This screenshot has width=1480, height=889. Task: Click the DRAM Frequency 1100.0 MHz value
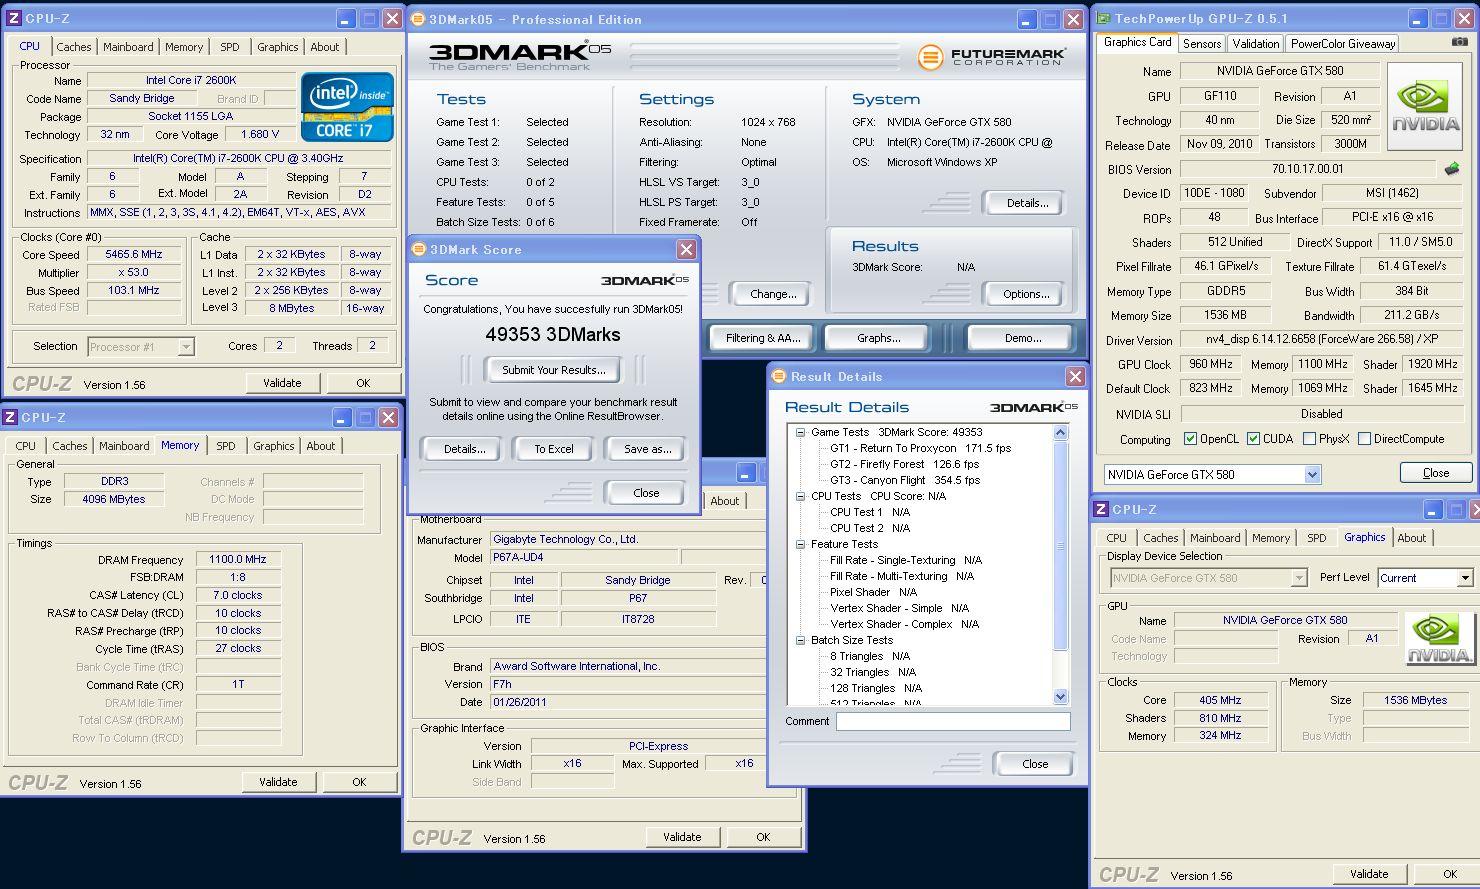(x=238, y=560)
